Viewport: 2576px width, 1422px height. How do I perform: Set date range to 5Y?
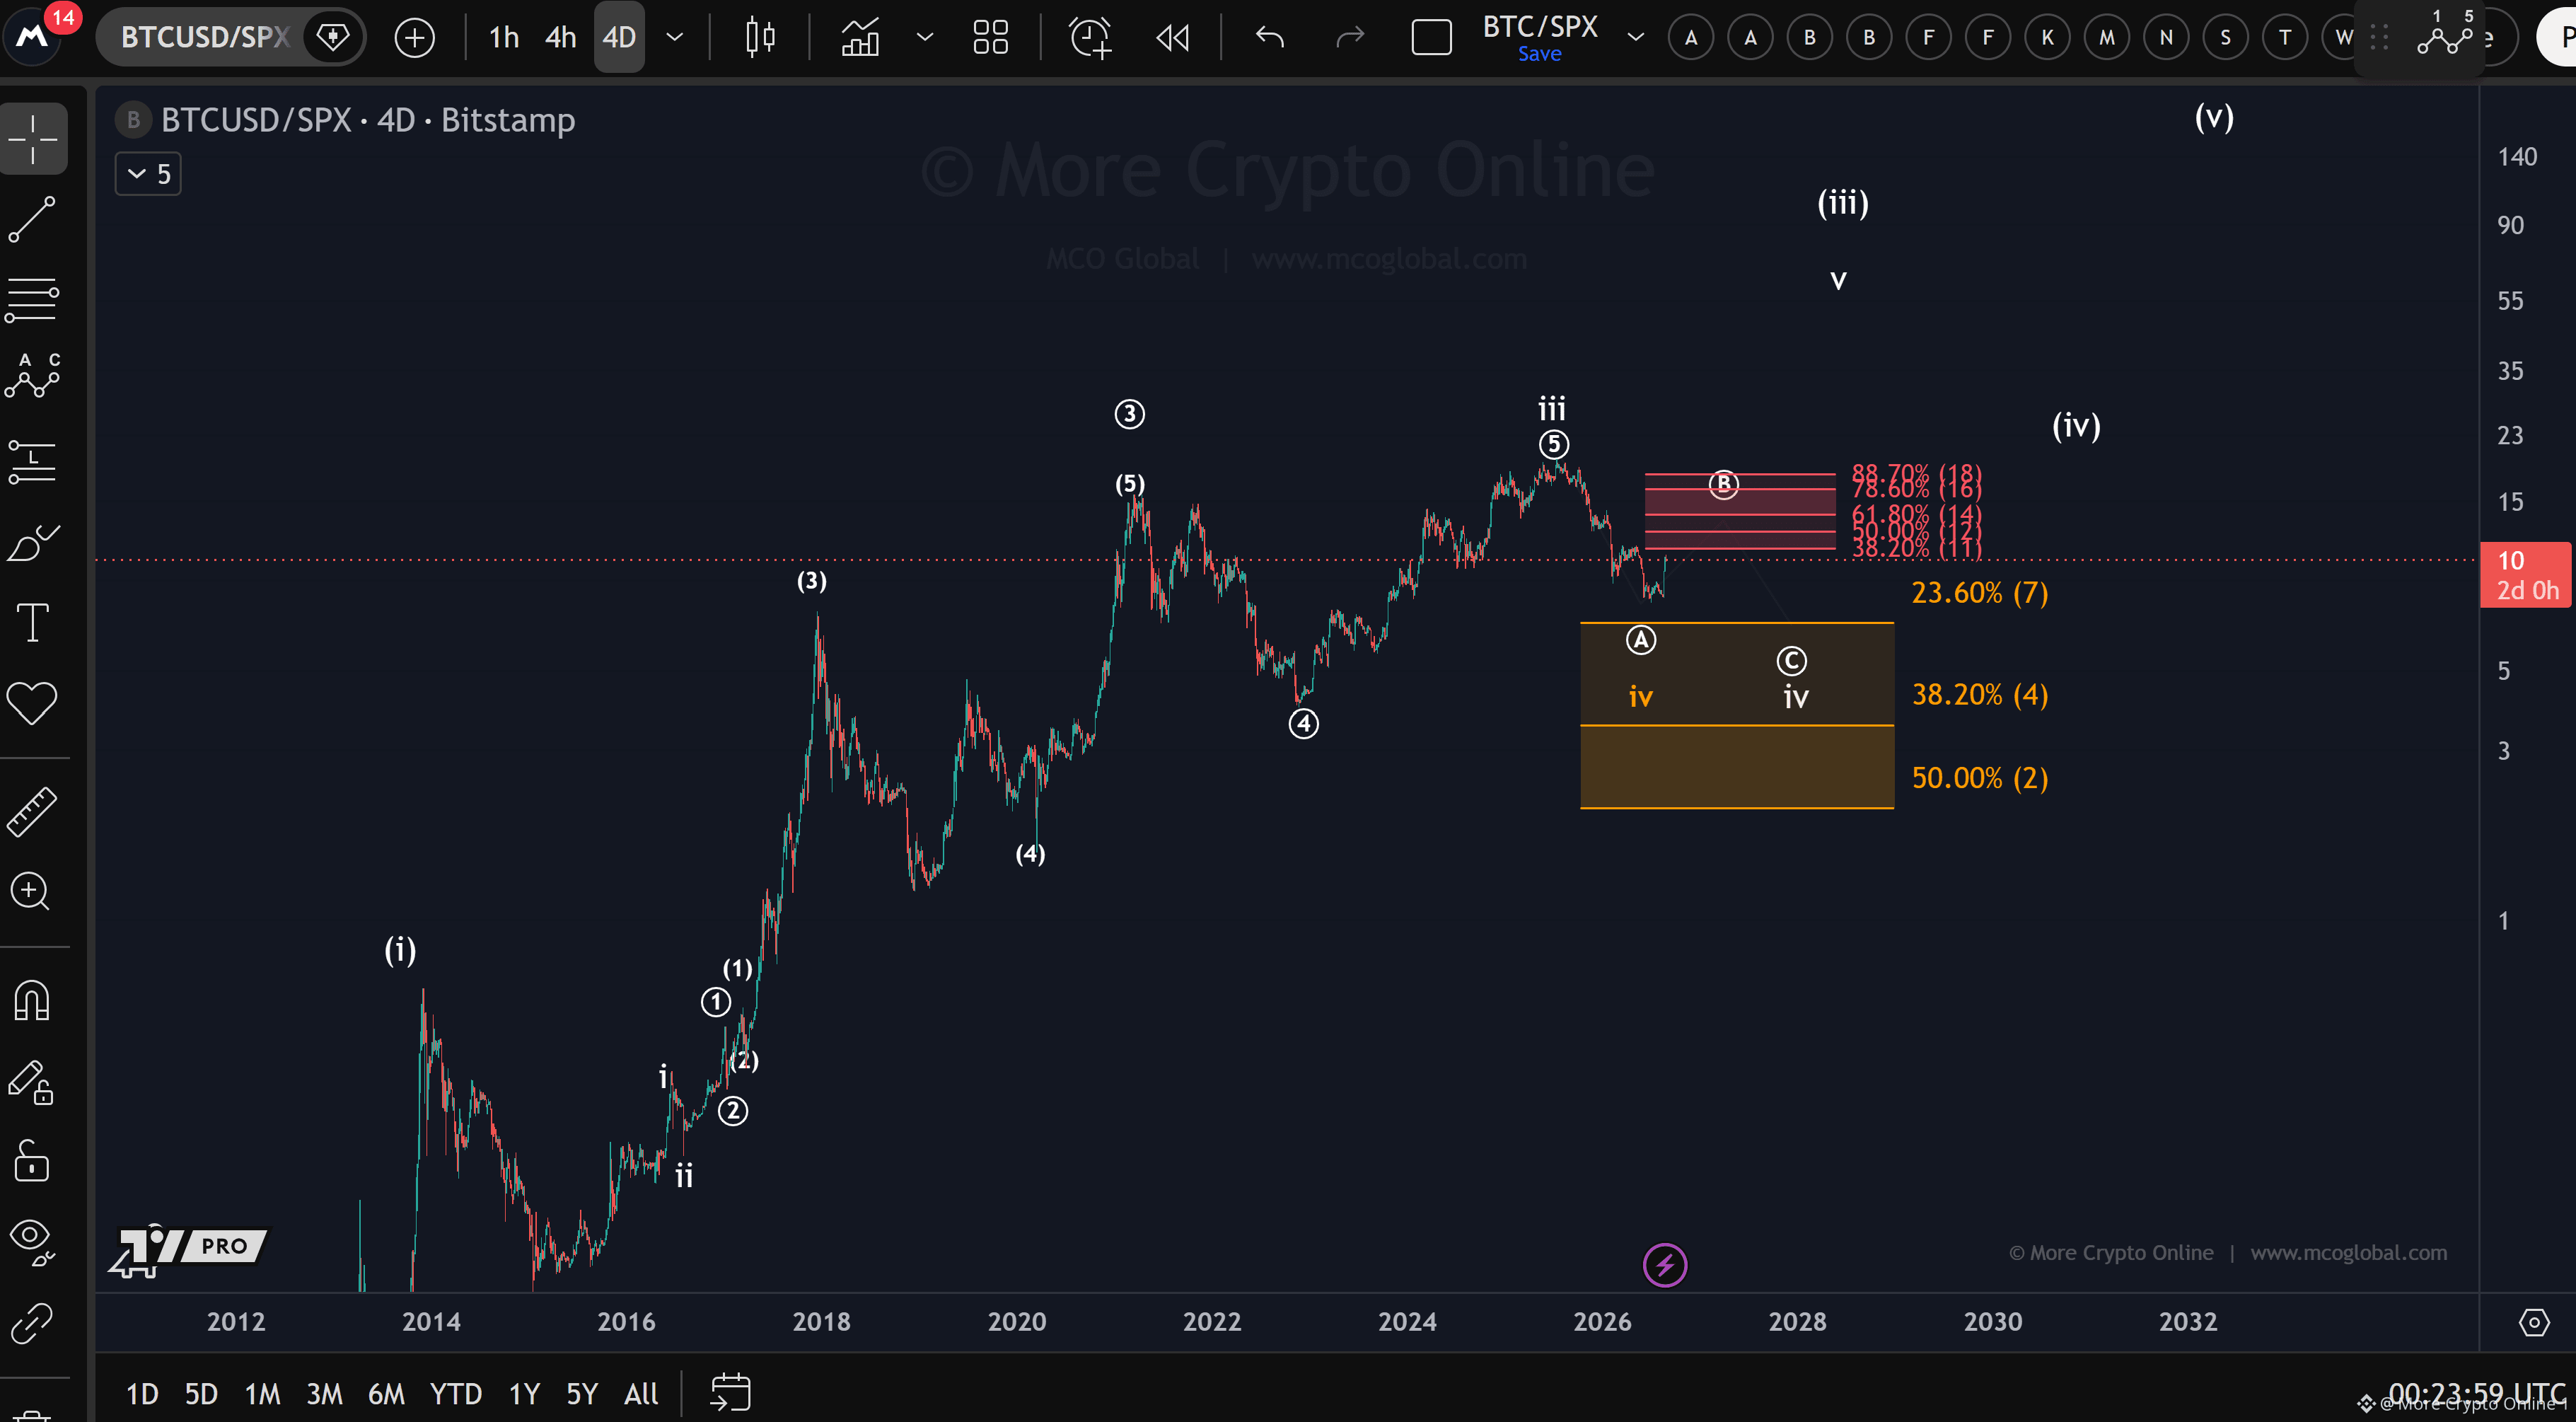click(x=582, y=1393)
